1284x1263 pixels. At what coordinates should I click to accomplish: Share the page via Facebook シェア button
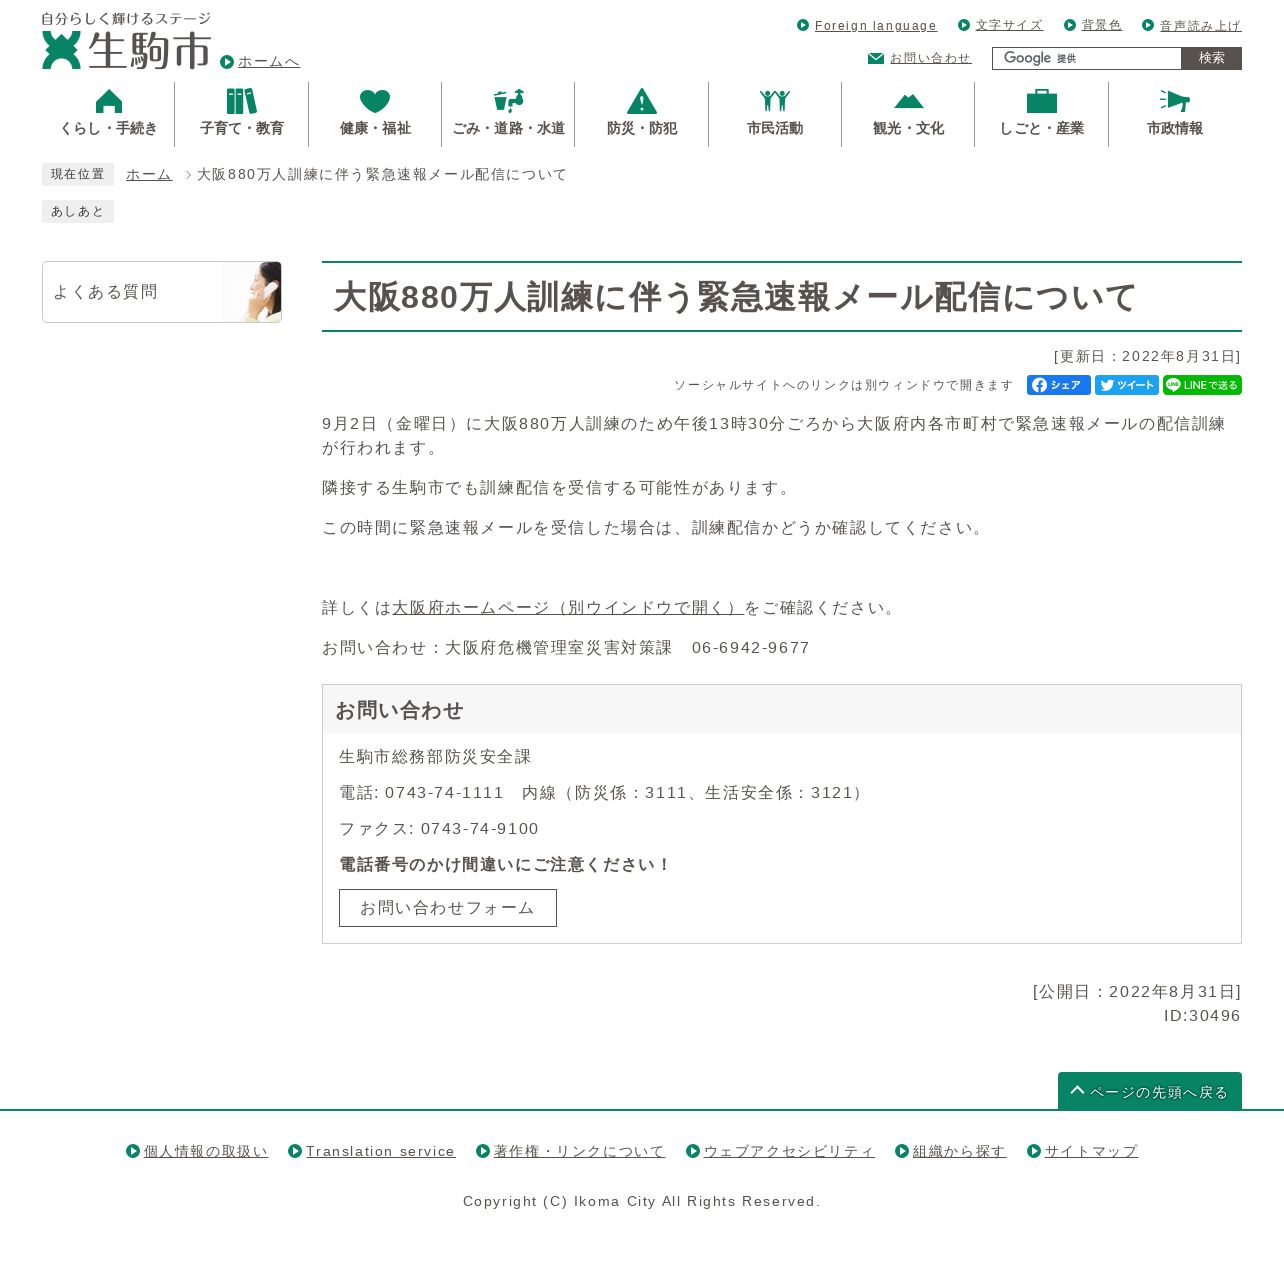click(x=1059, y=385)
